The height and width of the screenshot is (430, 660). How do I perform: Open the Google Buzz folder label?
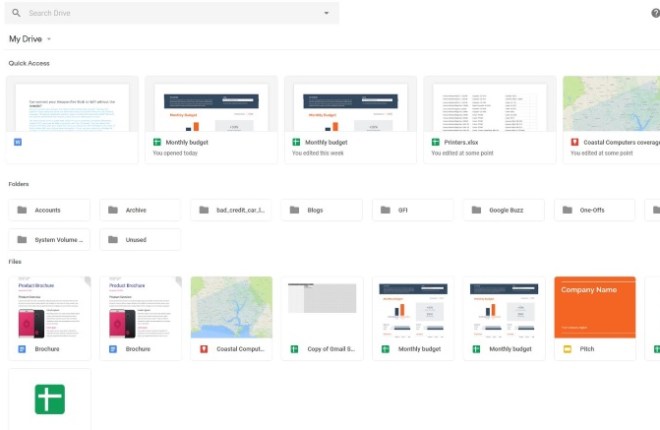pos(506,210)
